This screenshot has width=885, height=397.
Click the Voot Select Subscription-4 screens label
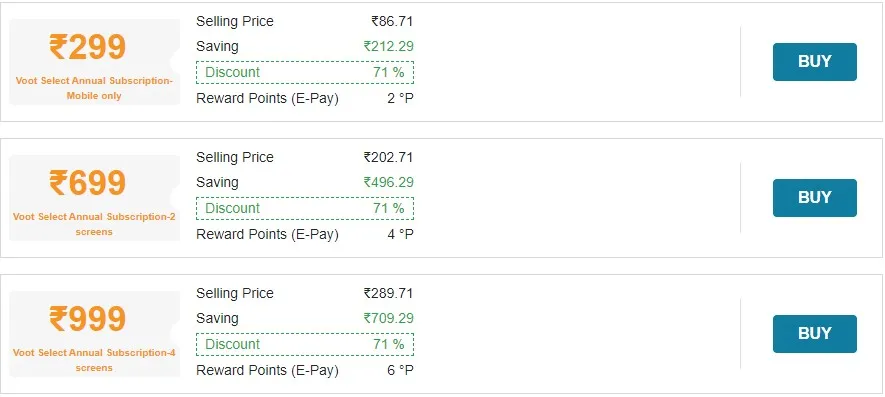[94, 360]
